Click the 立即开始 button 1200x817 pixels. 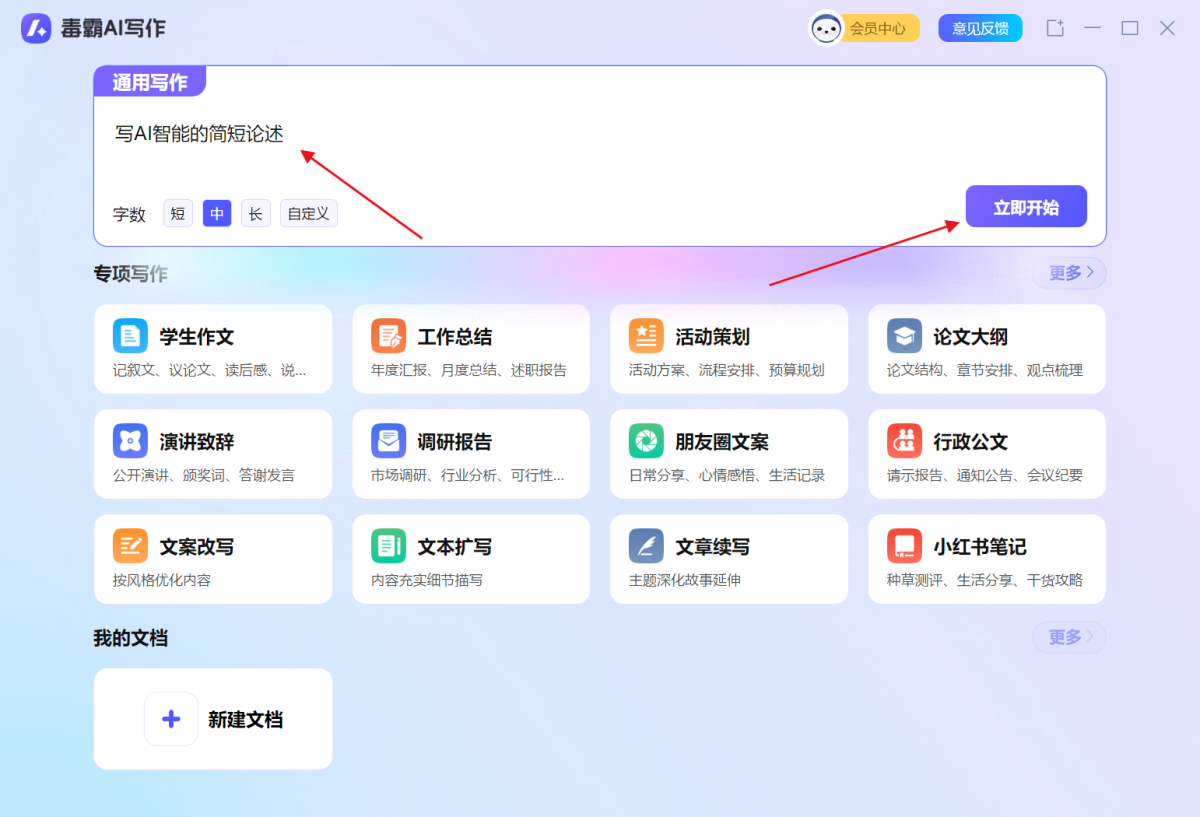1026,207
